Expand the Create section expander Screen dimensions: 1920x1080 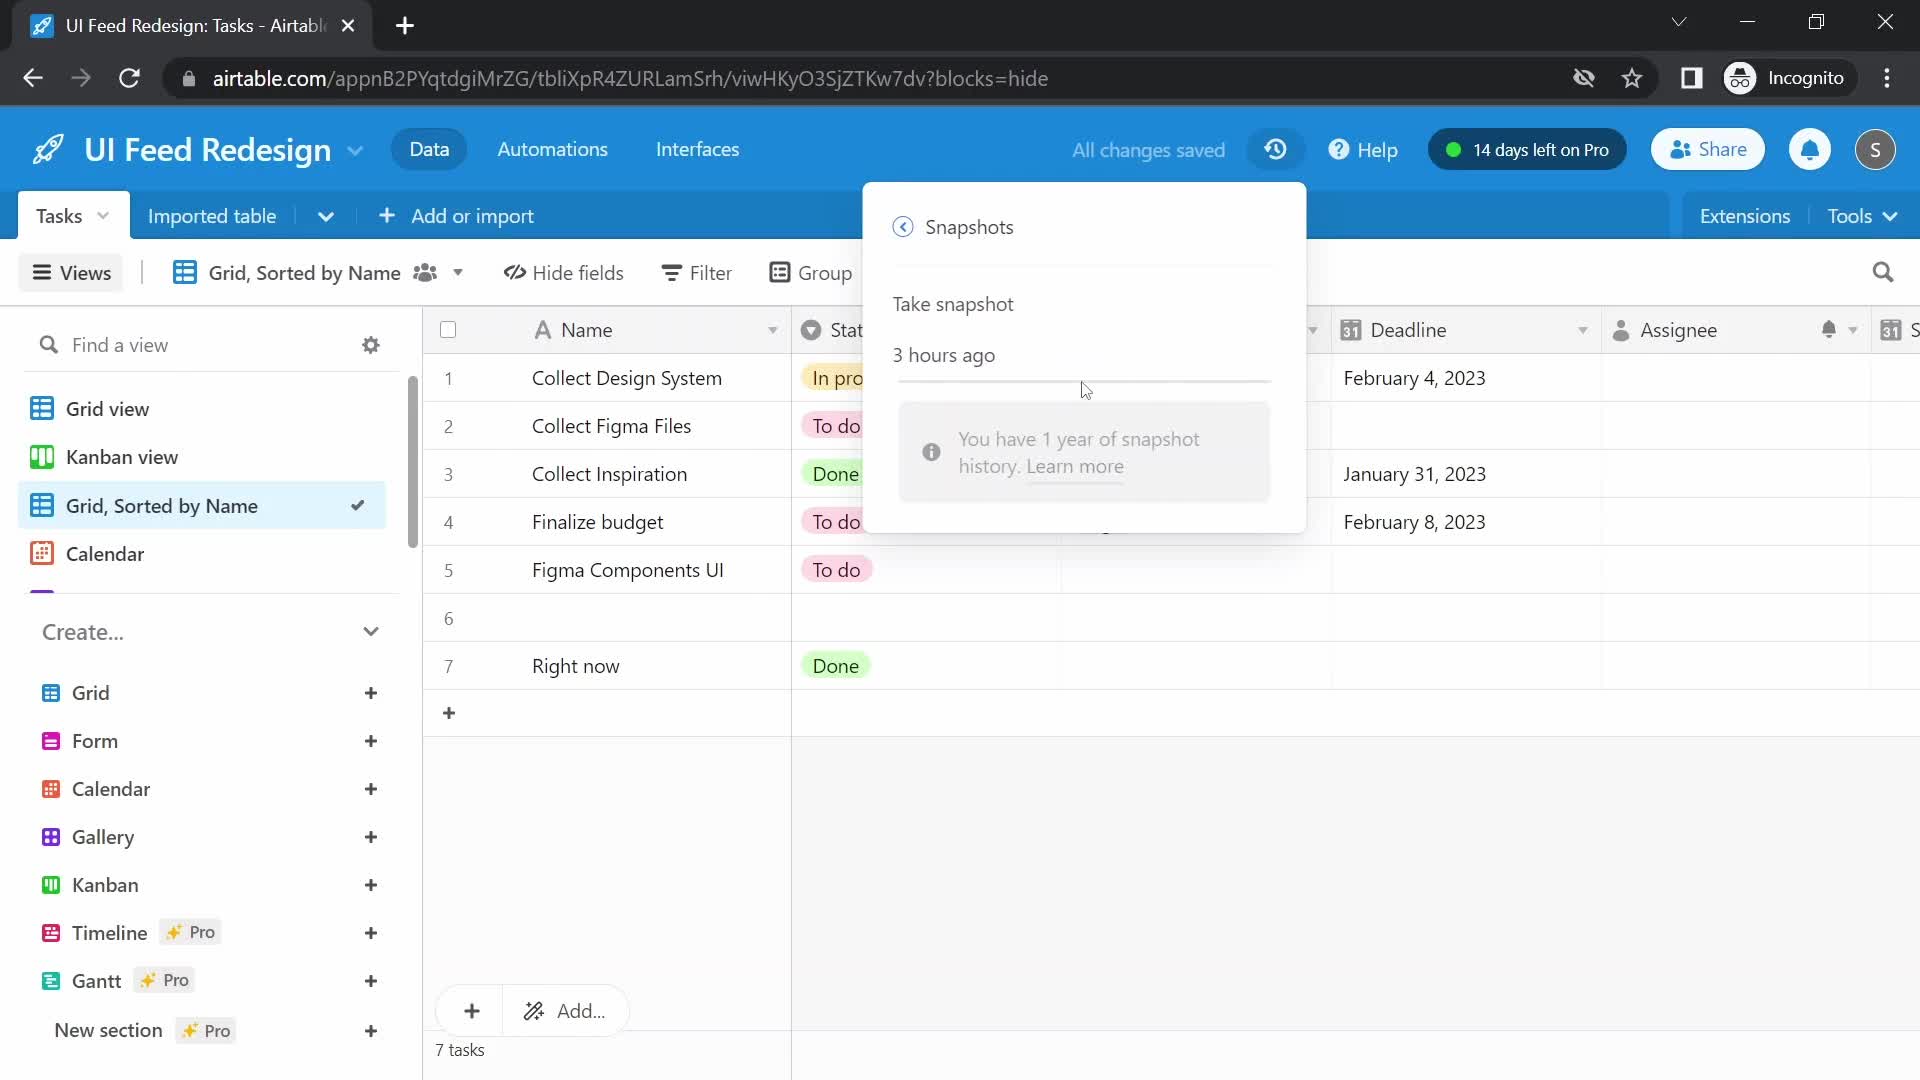[369, 632]
